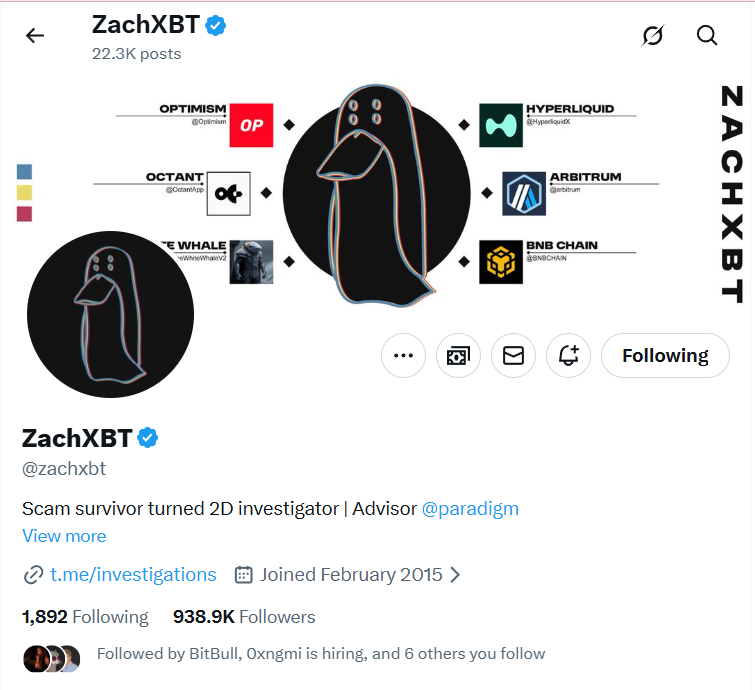Open the more options ellipsis button
This screenshot has height=690, width=755.
click(403, 356)
